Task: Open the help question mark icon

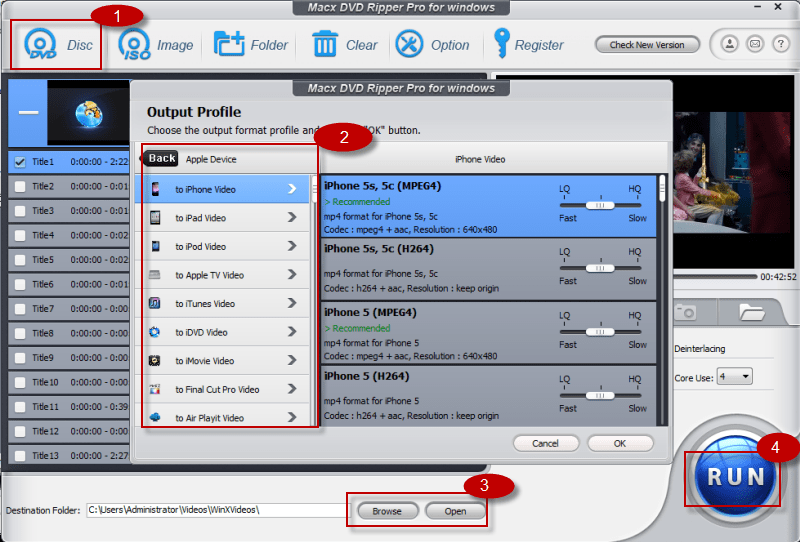Action: [x=781, y=44]
